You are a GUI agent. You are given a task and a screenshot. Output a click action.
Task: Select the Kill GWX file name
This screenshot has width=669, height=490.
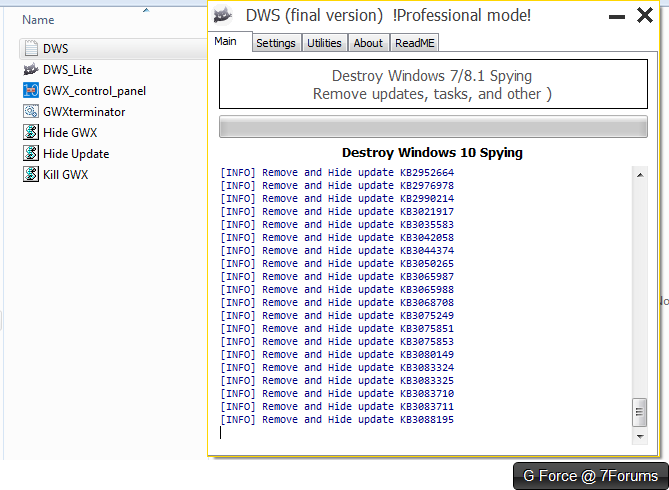click(x=65, y=174)
